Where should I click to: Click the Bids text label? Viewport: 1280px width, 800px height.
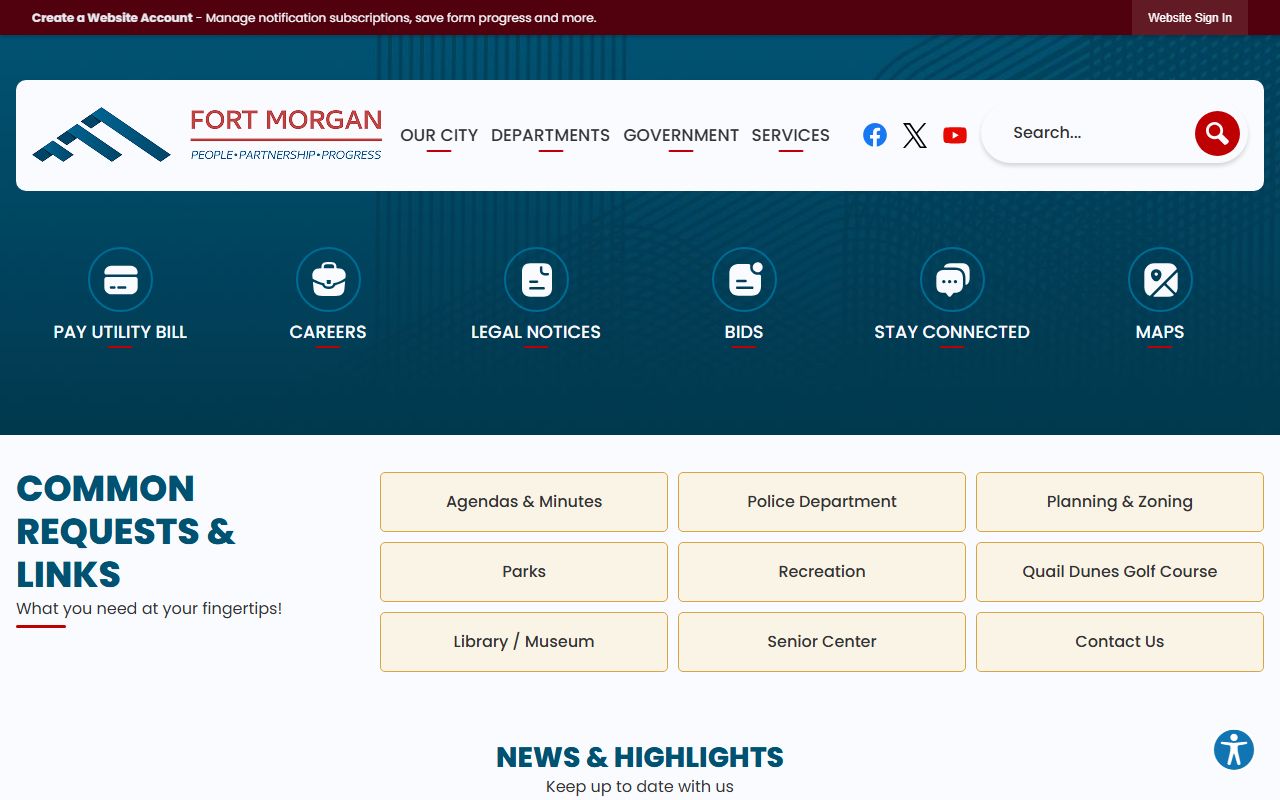pyautogui.click(x=744, y=332)
